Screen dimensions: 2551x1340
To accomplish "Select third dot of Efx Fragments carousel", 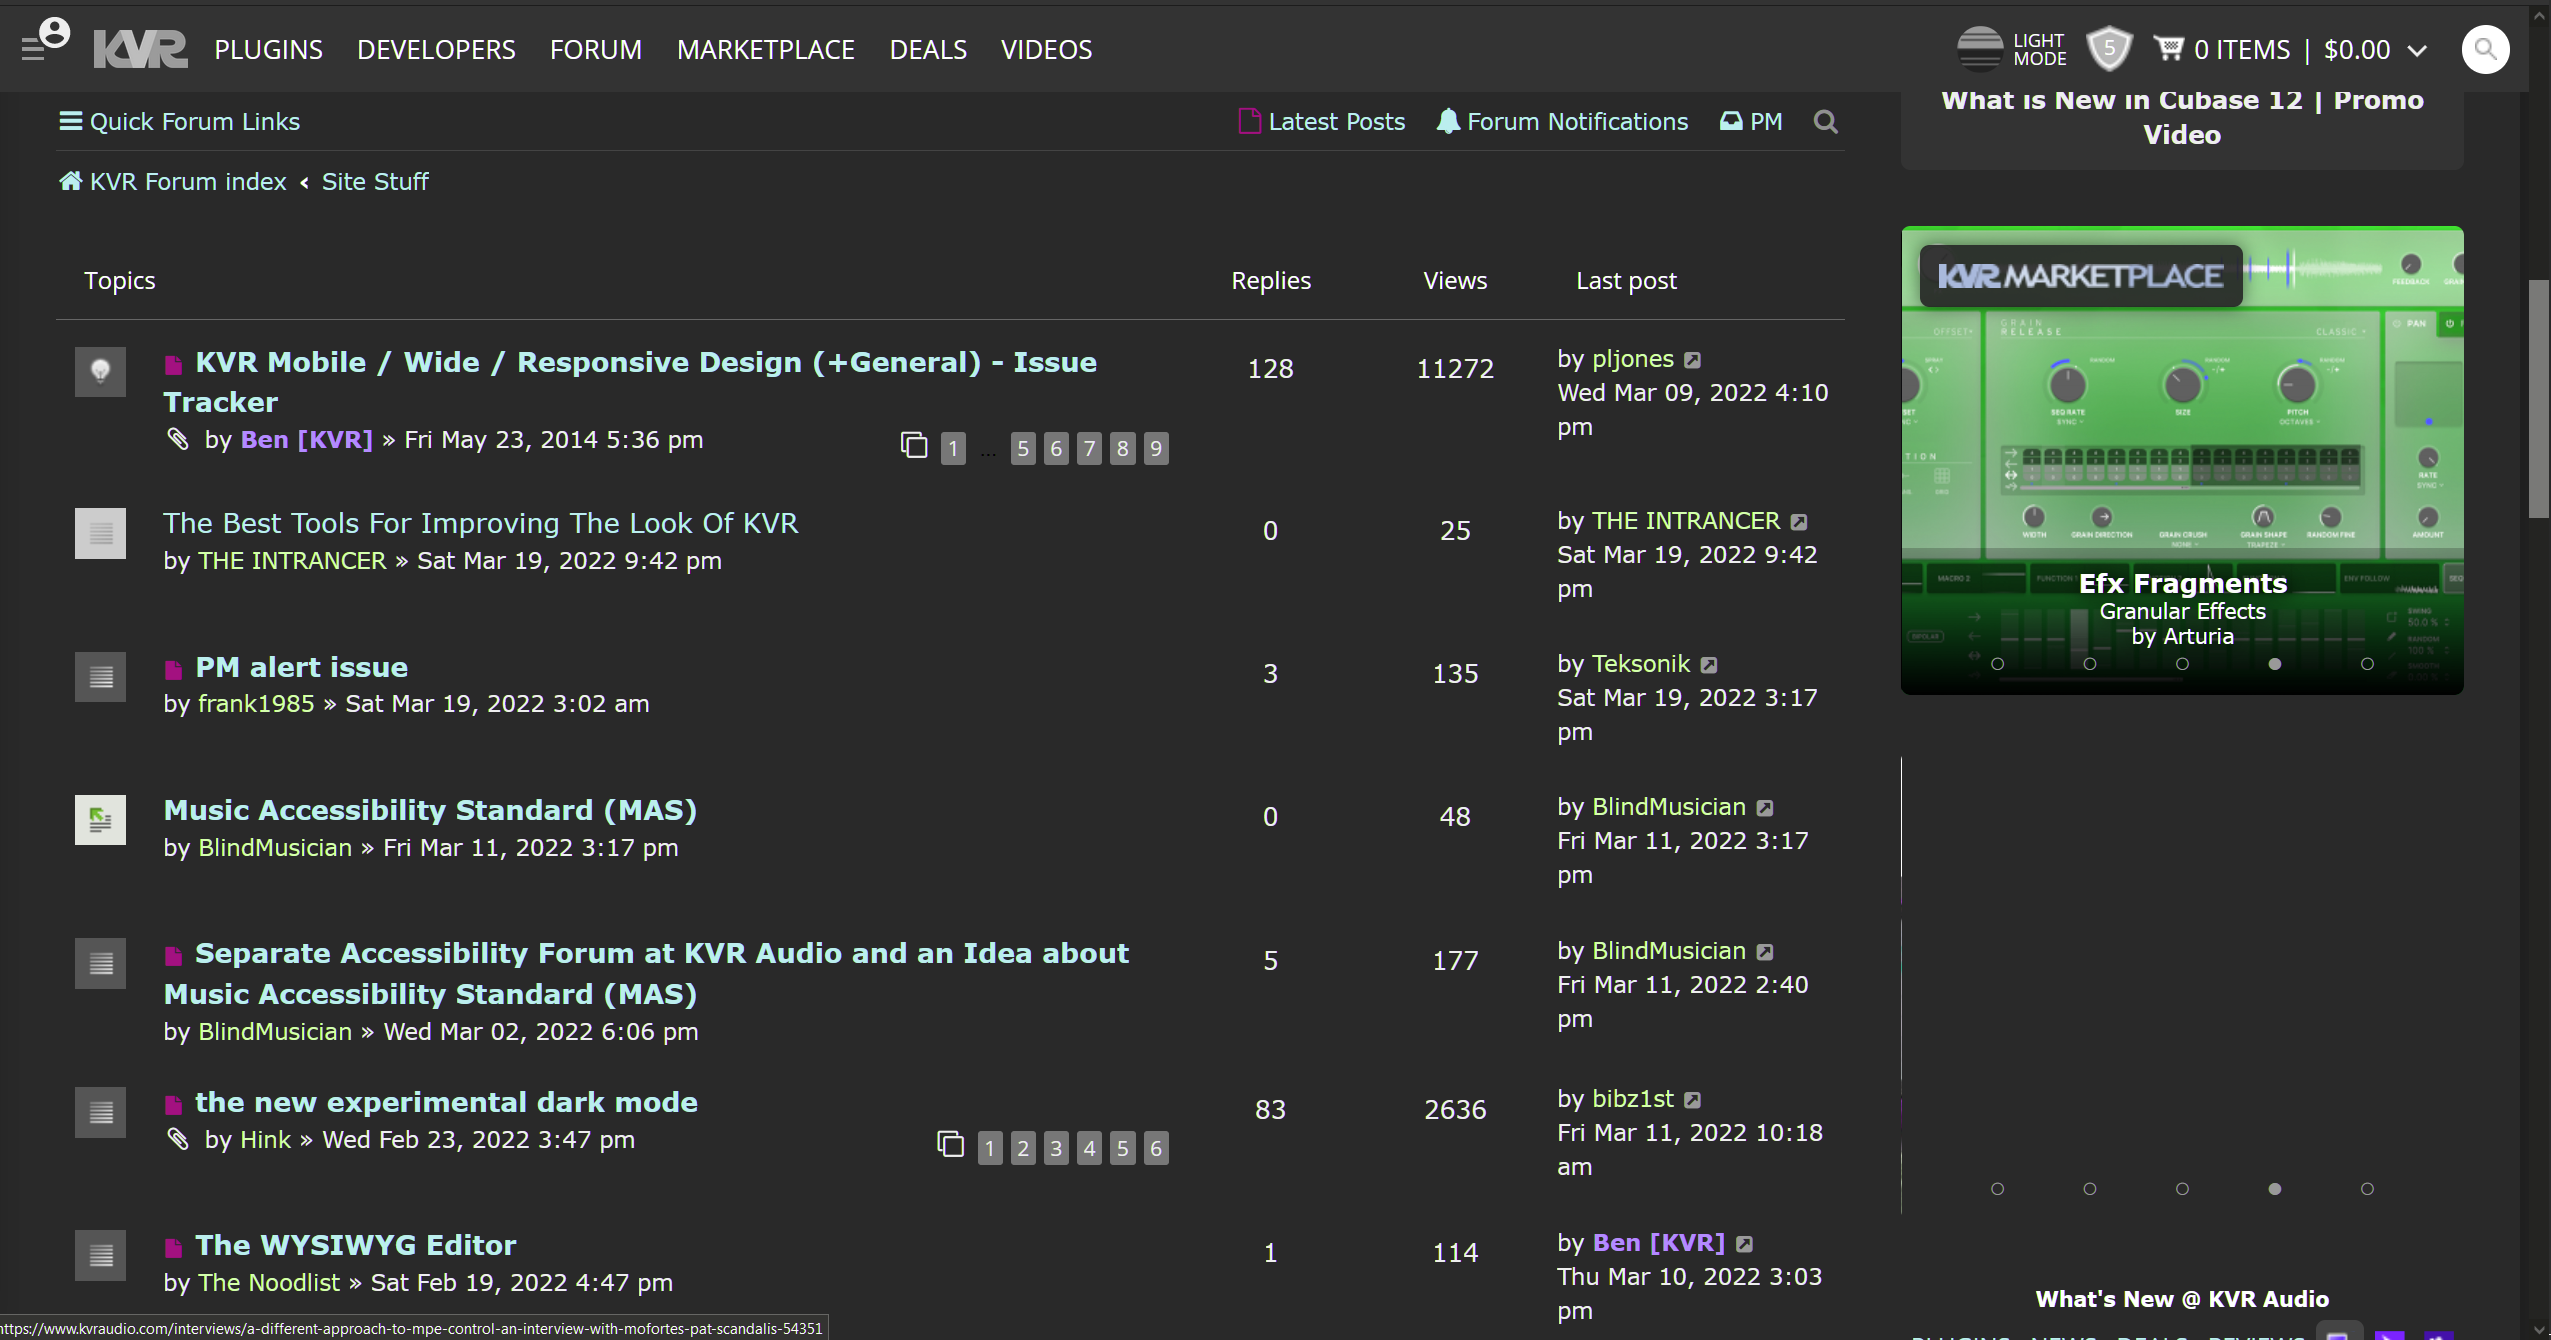I will click(2182, 664).
